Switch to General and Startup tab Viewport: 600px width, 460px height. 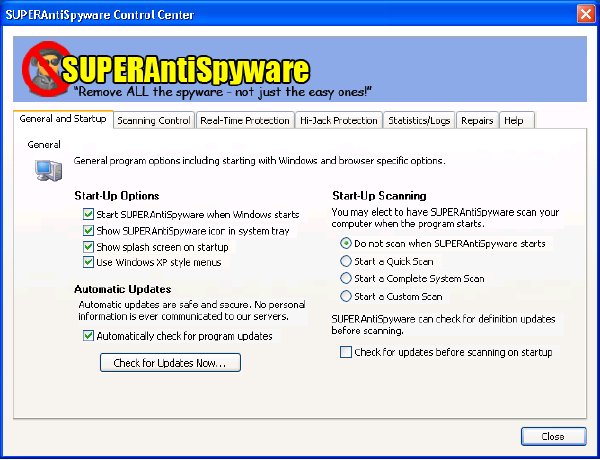pos(63,119)
